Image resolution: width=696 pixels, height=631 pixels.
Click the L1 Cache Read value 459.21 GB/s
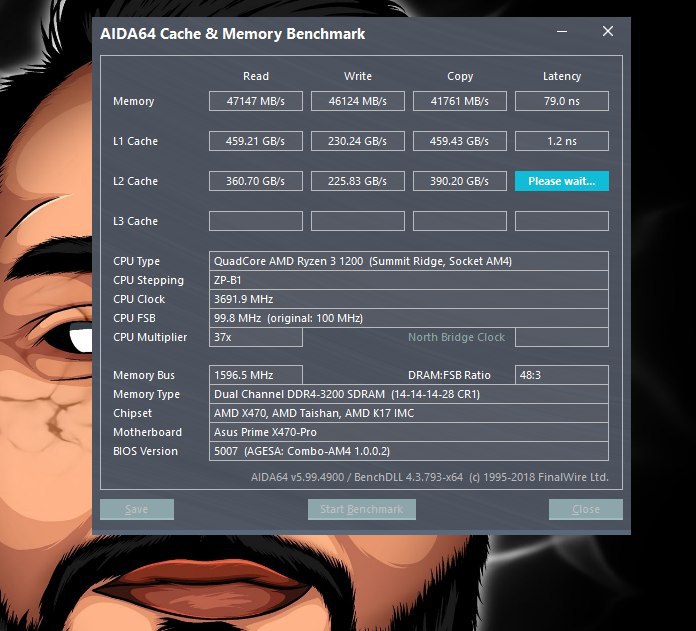(256, 141)
